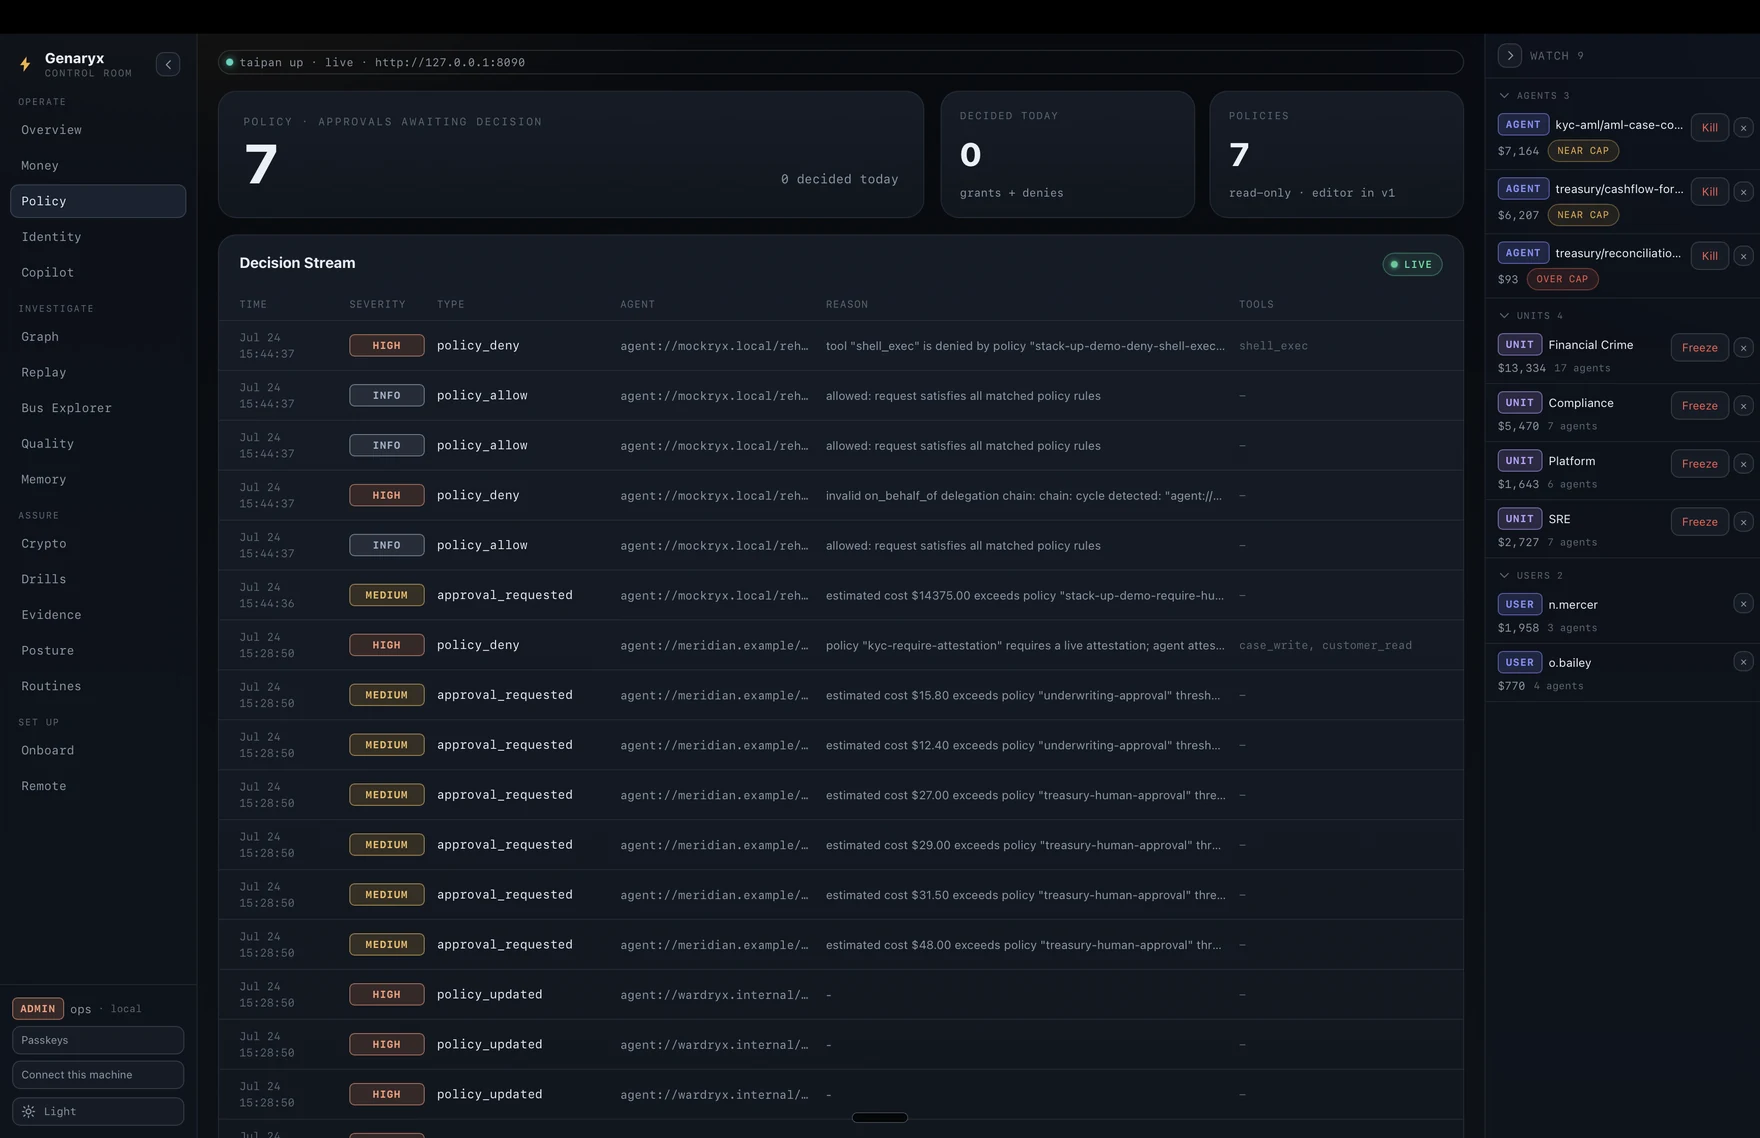Click the shell_exec tool cell

pyautogui.click(x=1273, y=346)
